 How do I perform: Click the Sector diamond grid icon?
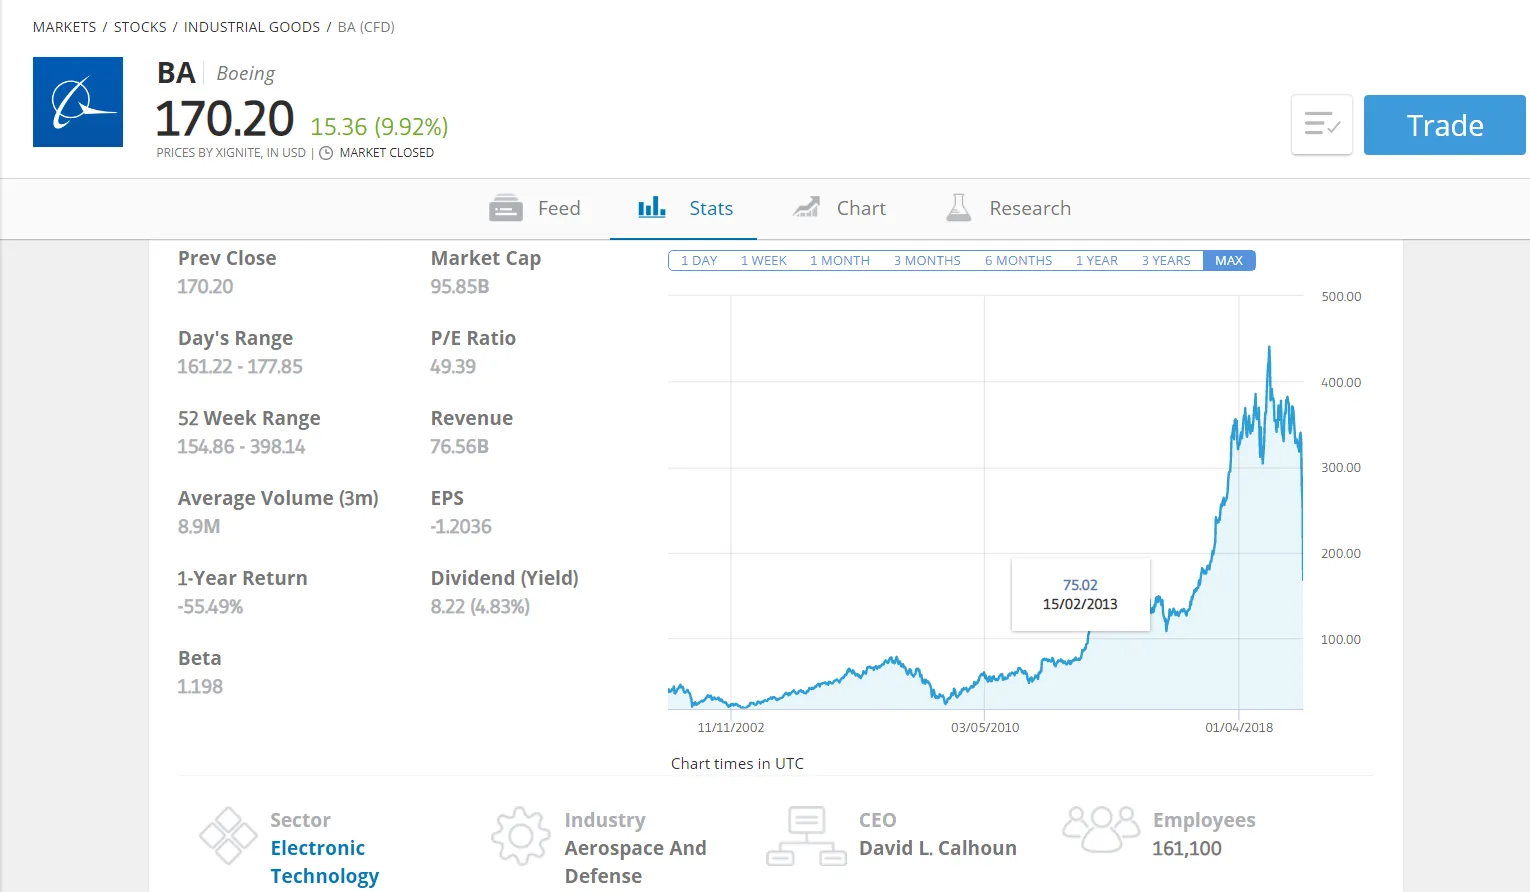[x=228, y=836]
